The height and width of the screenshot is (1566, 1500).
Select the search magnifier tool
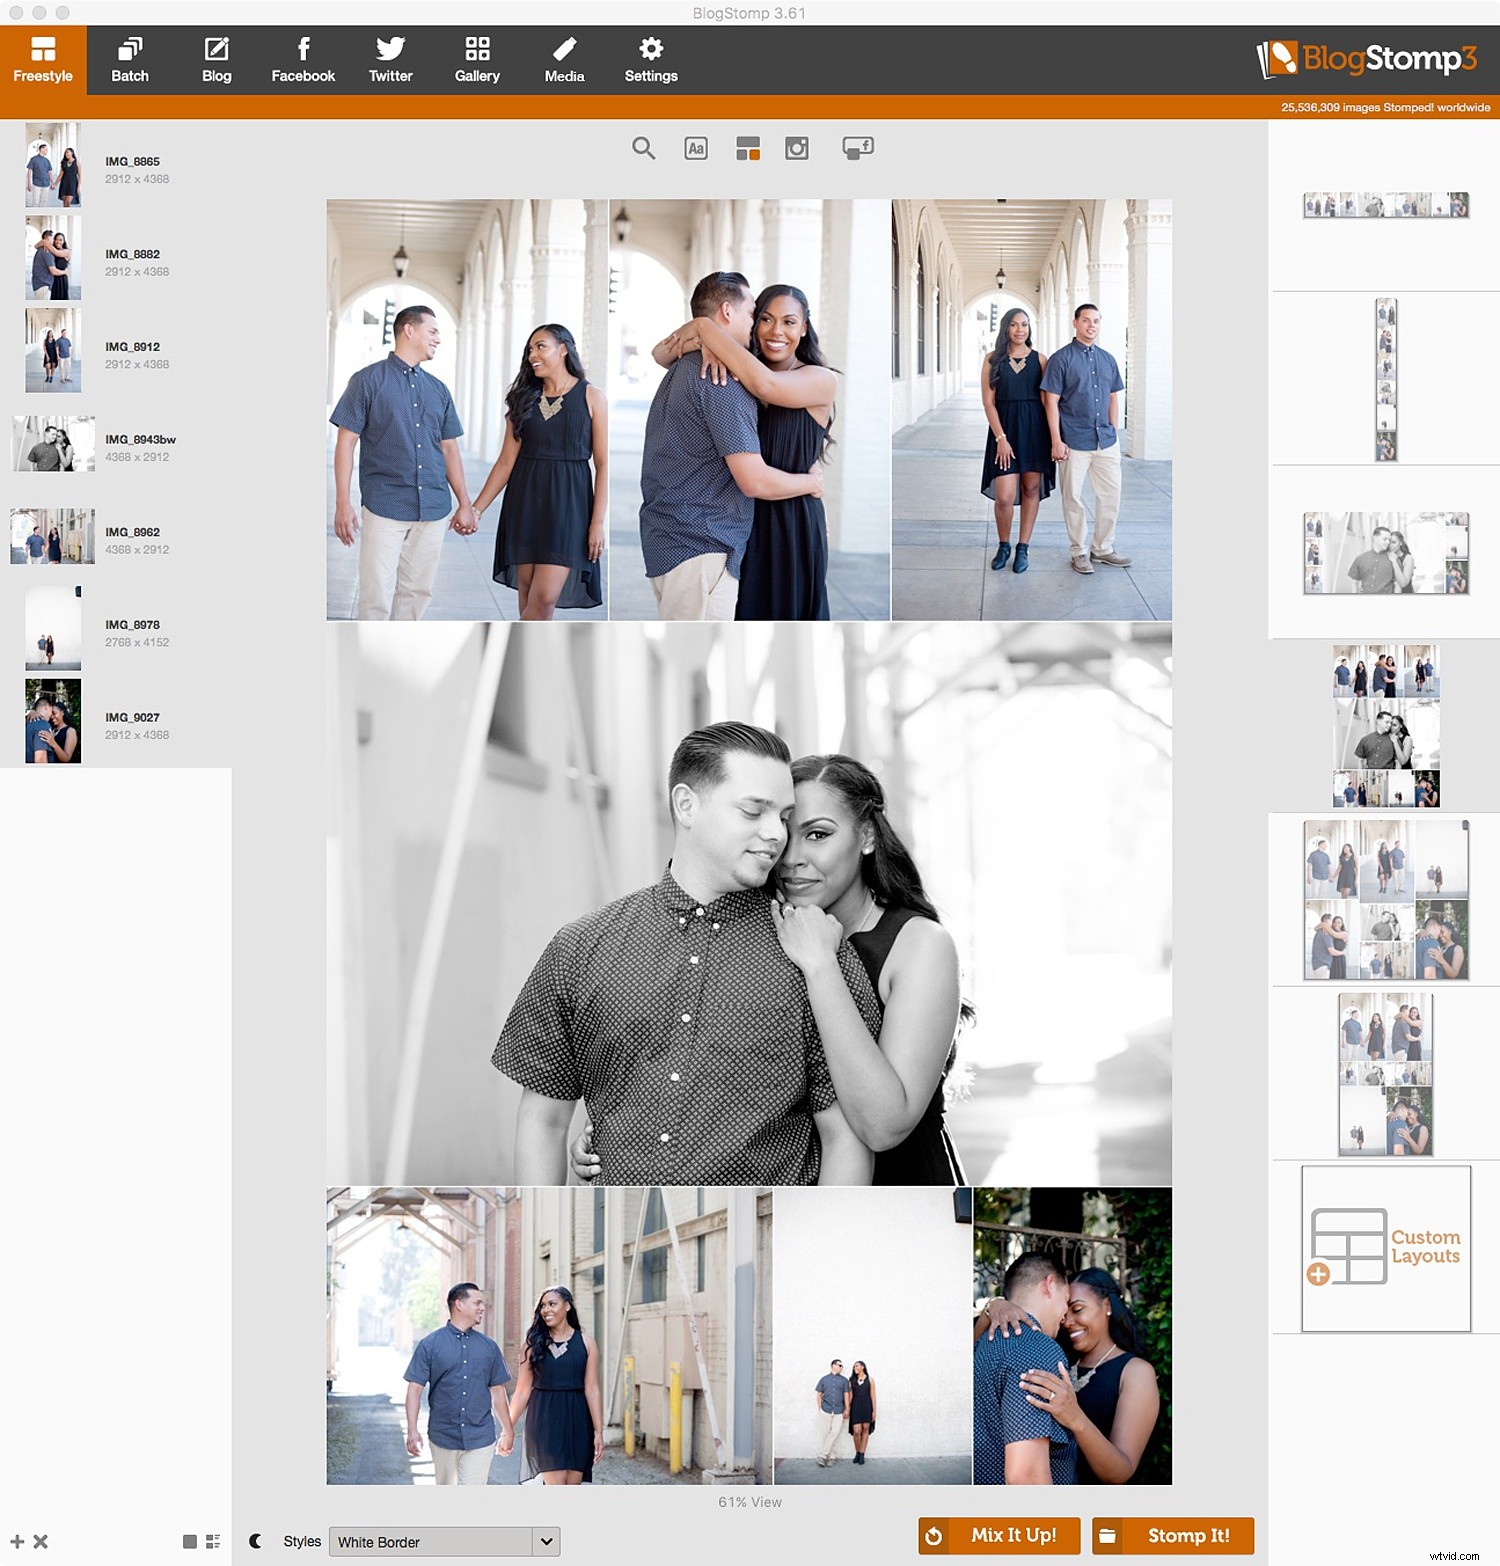644,147
